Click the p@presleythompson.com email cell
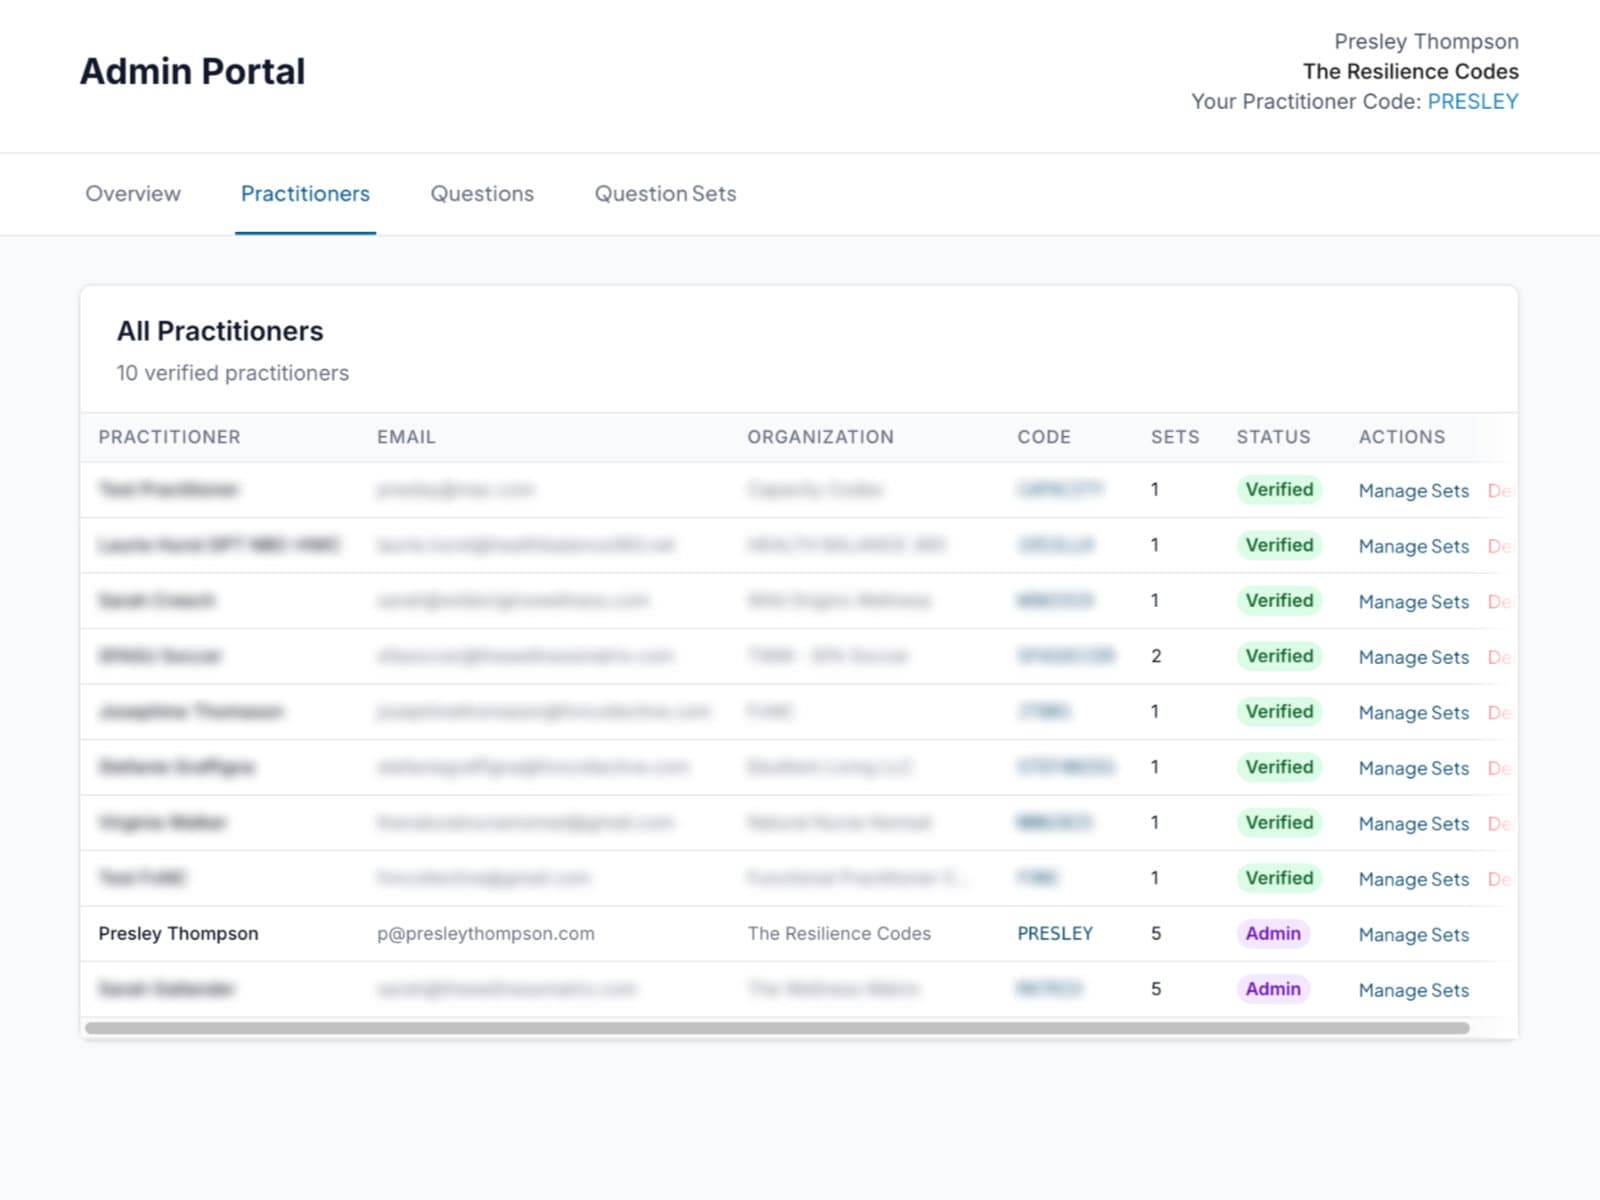1600x1200 pixels. click(485, 934)
